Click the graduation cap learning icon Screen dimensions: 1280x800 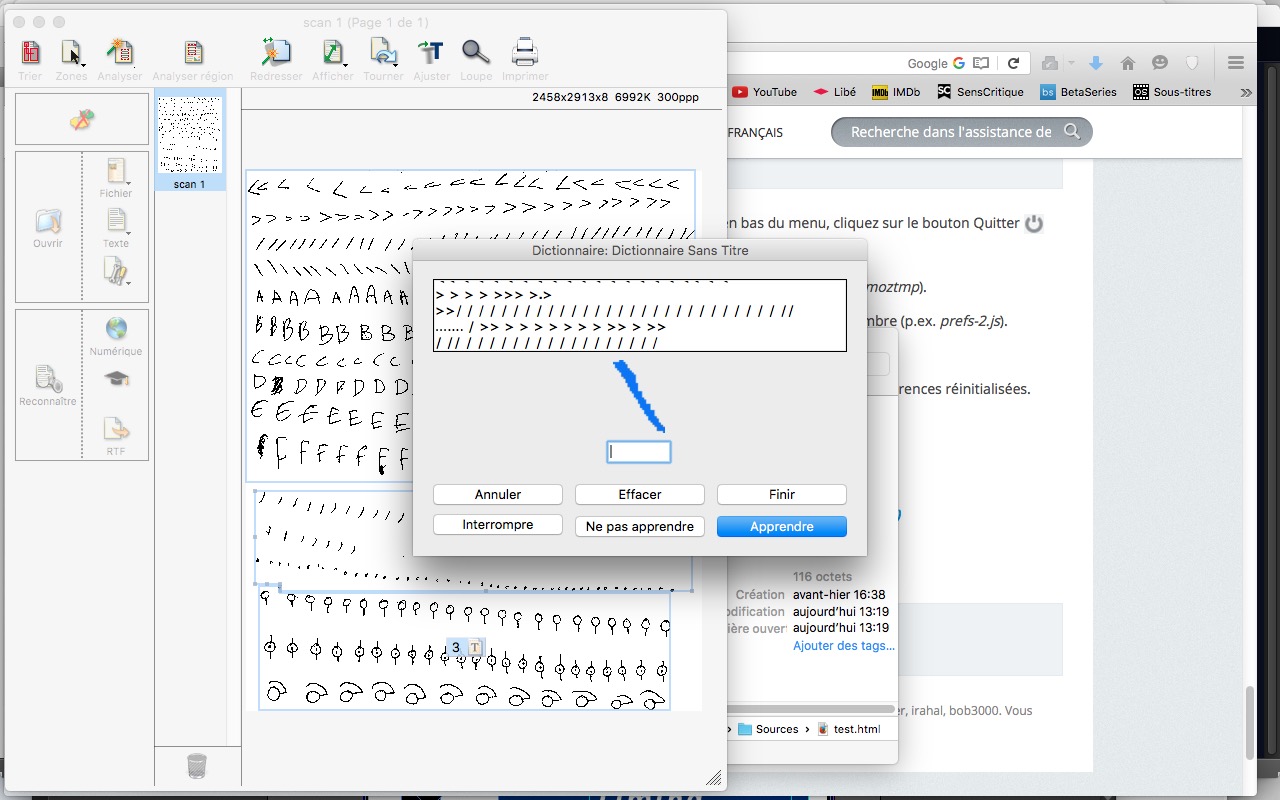coord(116,379)
